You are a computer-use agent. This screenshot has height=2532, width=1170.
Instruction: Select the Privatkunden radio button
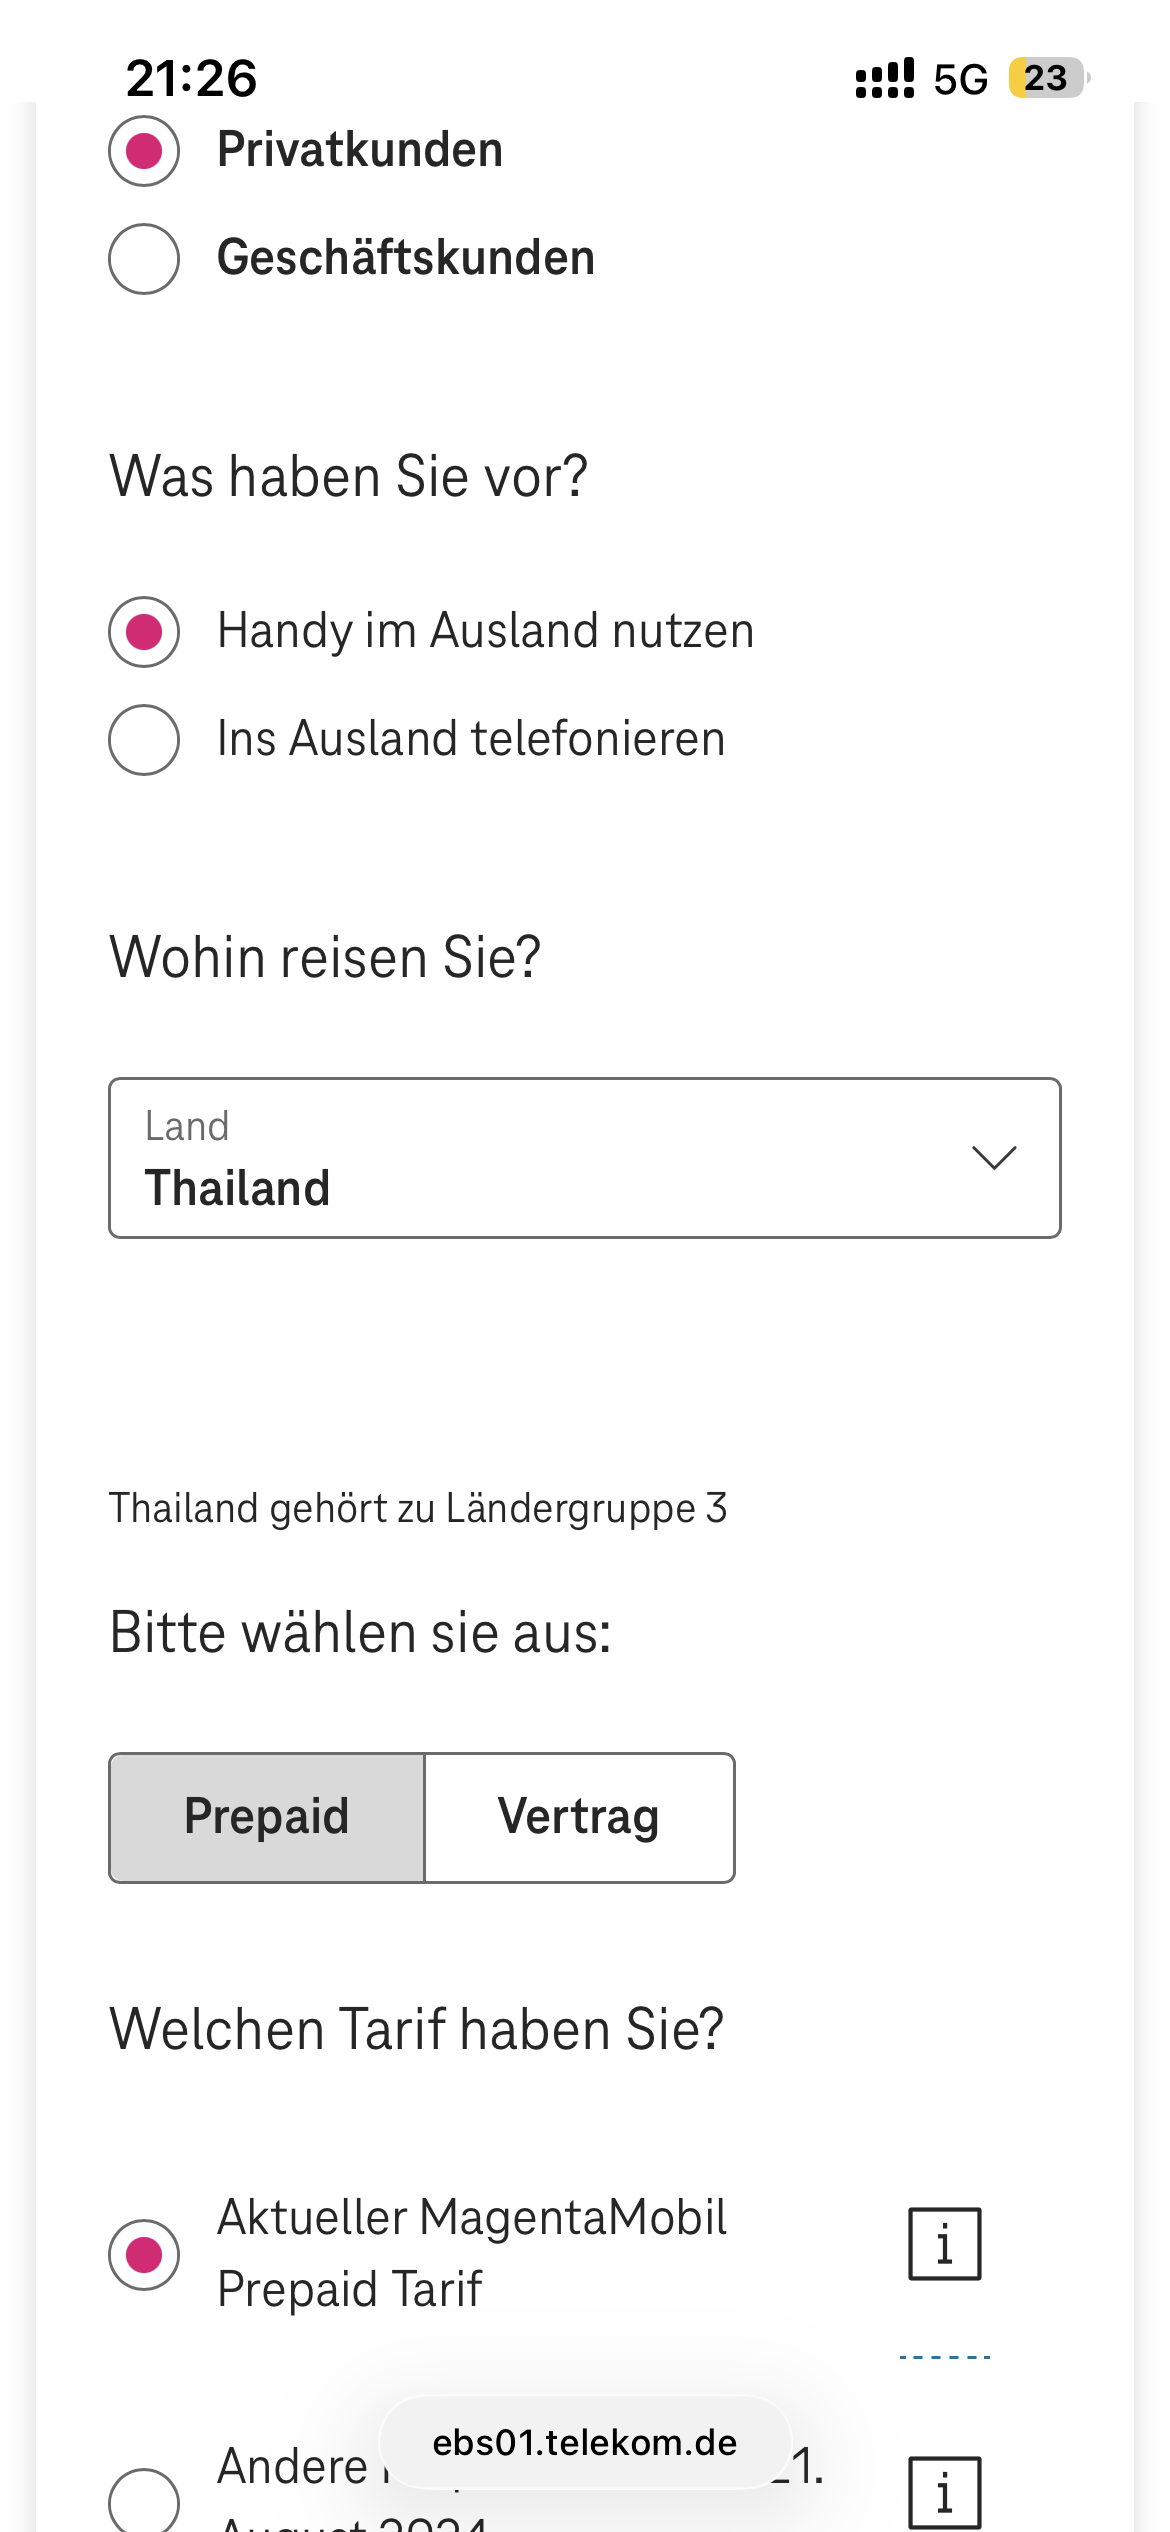pos(144,151)
